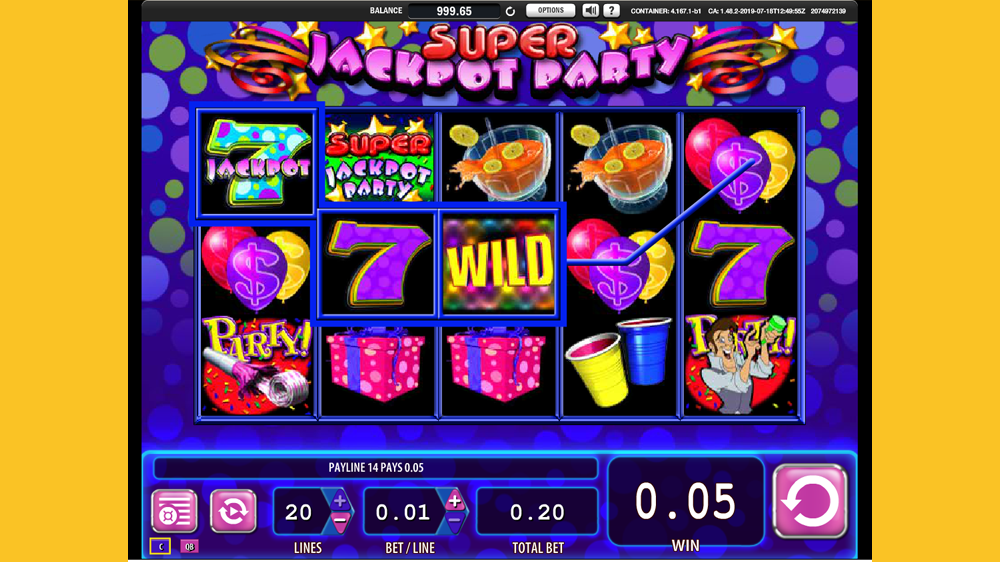Start autoplay with the pink circular-arrows button
The width and height of the screenshot is (1000, 562).
coord(233,510)
